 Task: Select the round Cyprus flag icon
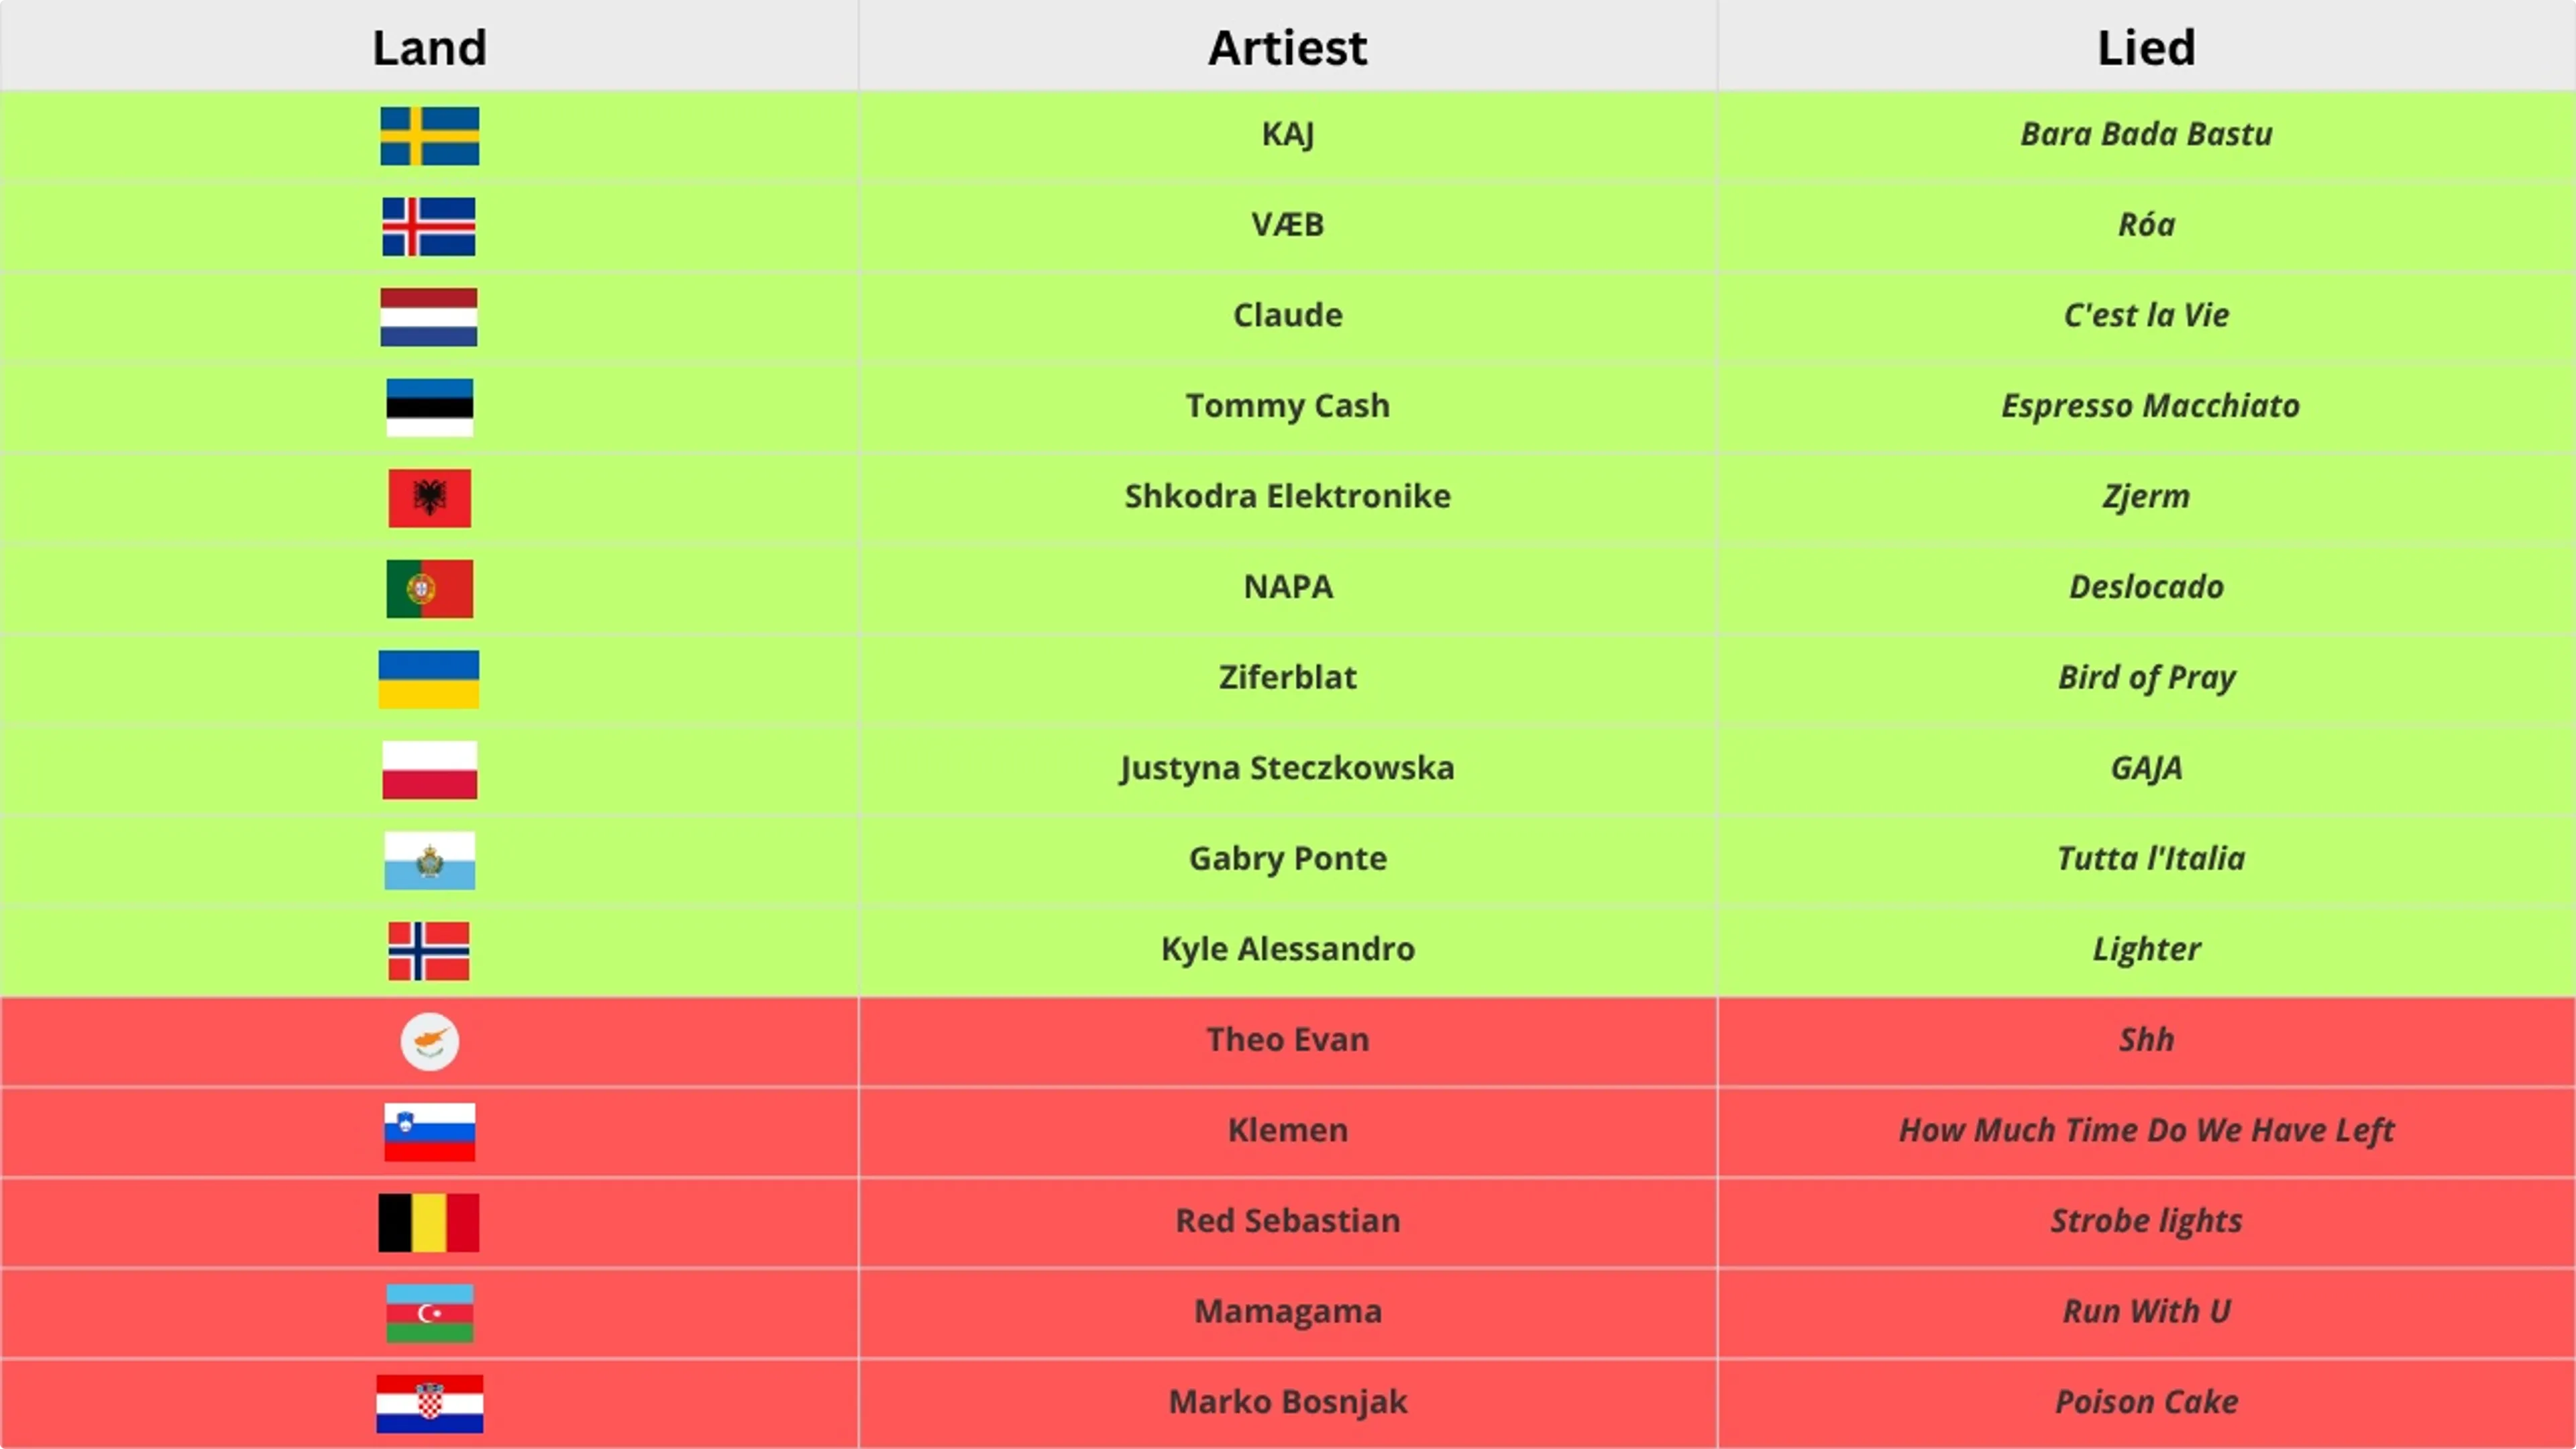click(429, 1042)
